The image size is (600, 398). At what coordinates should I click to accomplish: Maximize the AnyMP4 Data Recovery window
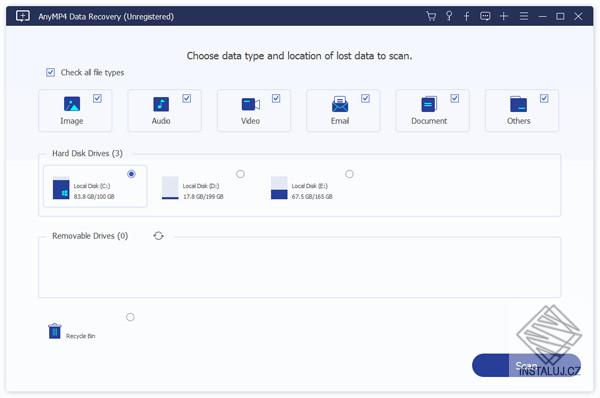(560, 16)
